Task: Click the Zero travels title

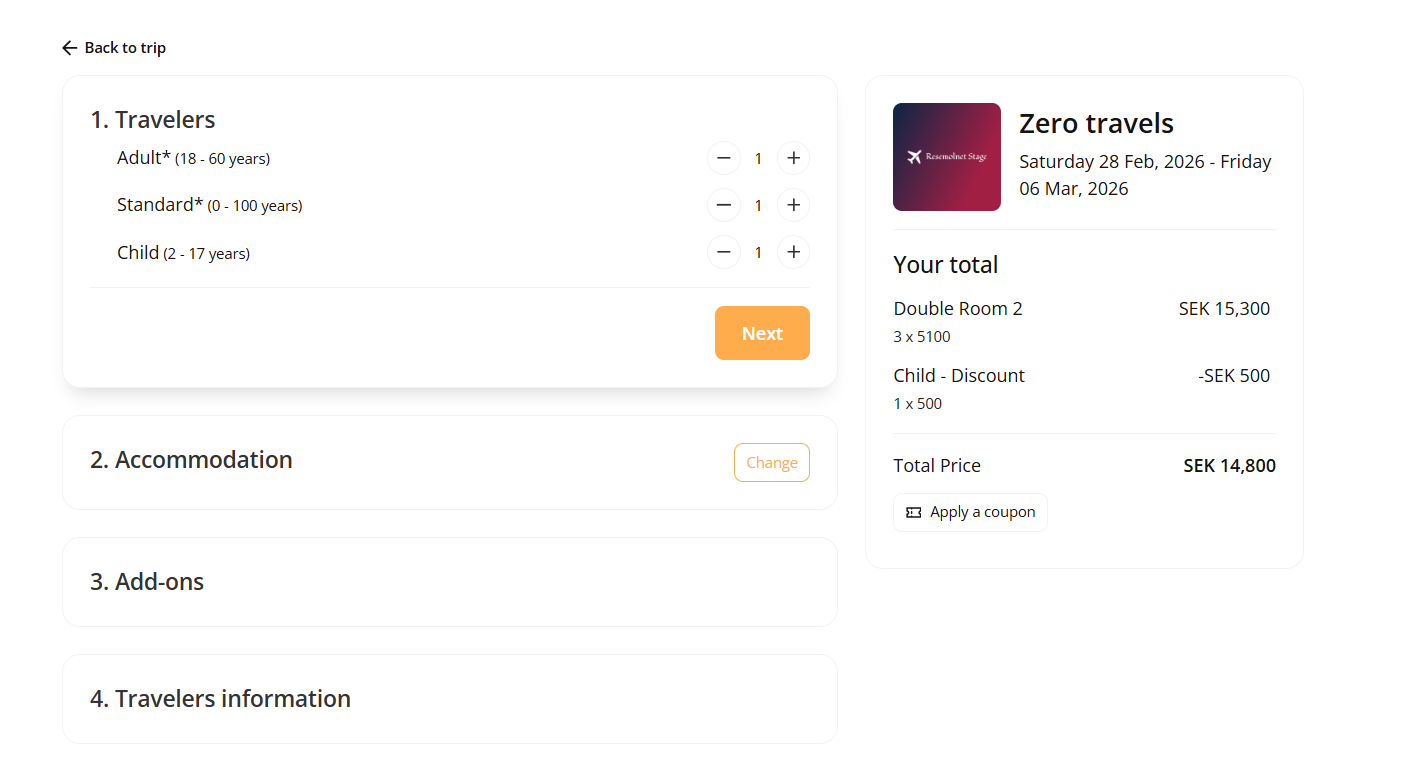Action: click(x=1096, y=124)
